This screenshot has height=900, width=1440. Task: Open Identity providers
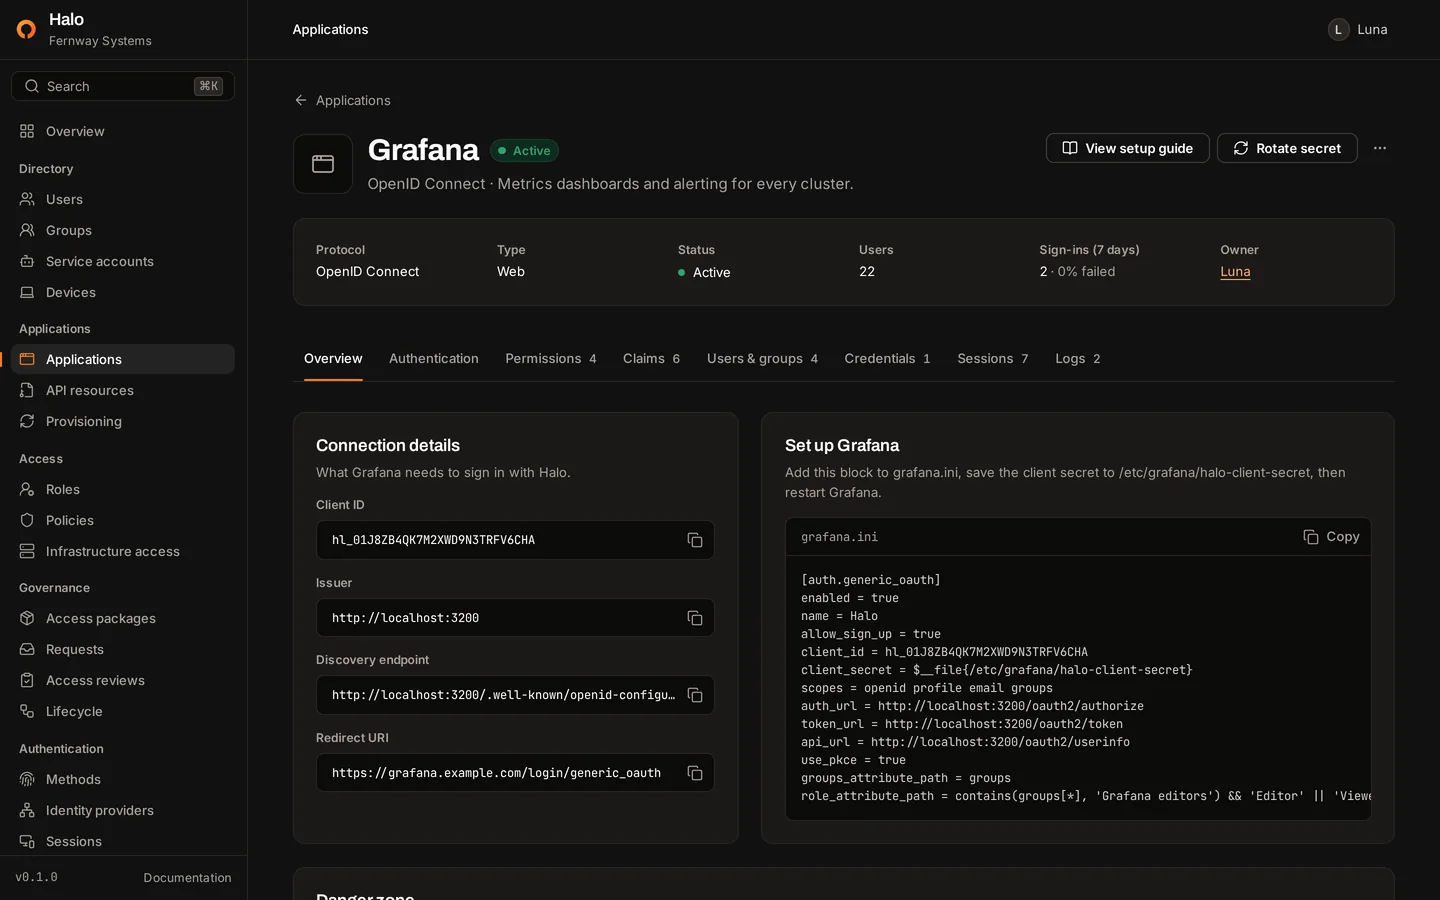tap(123, 810)
